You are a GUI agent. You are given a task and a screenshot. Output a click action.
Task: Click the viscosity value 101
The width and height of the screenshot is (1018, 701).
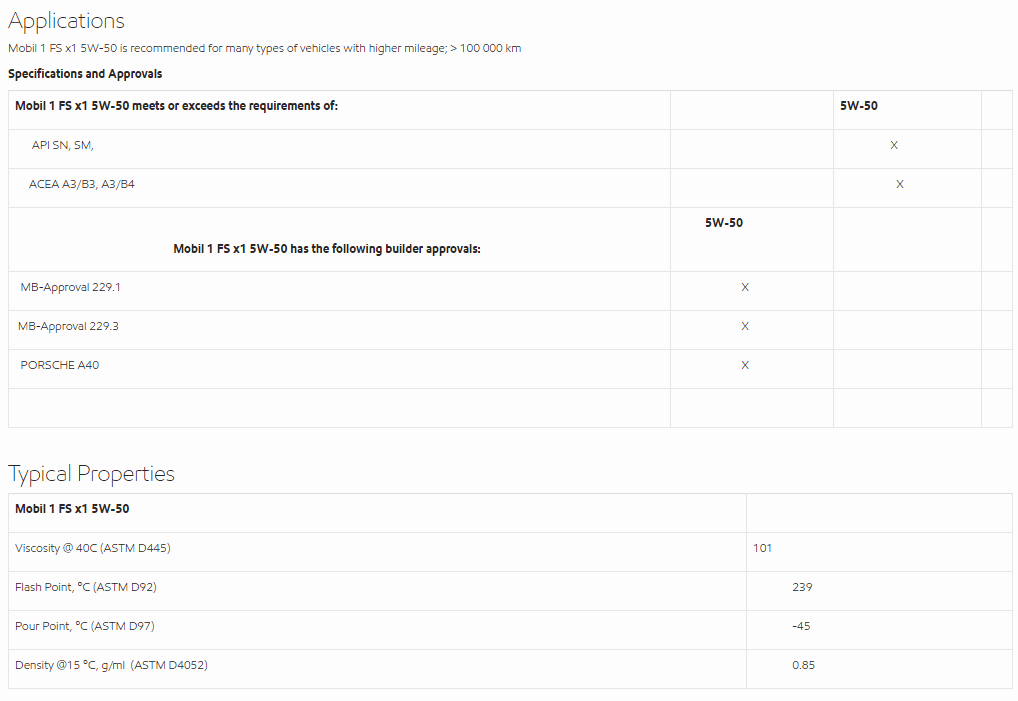pos(762,548)
